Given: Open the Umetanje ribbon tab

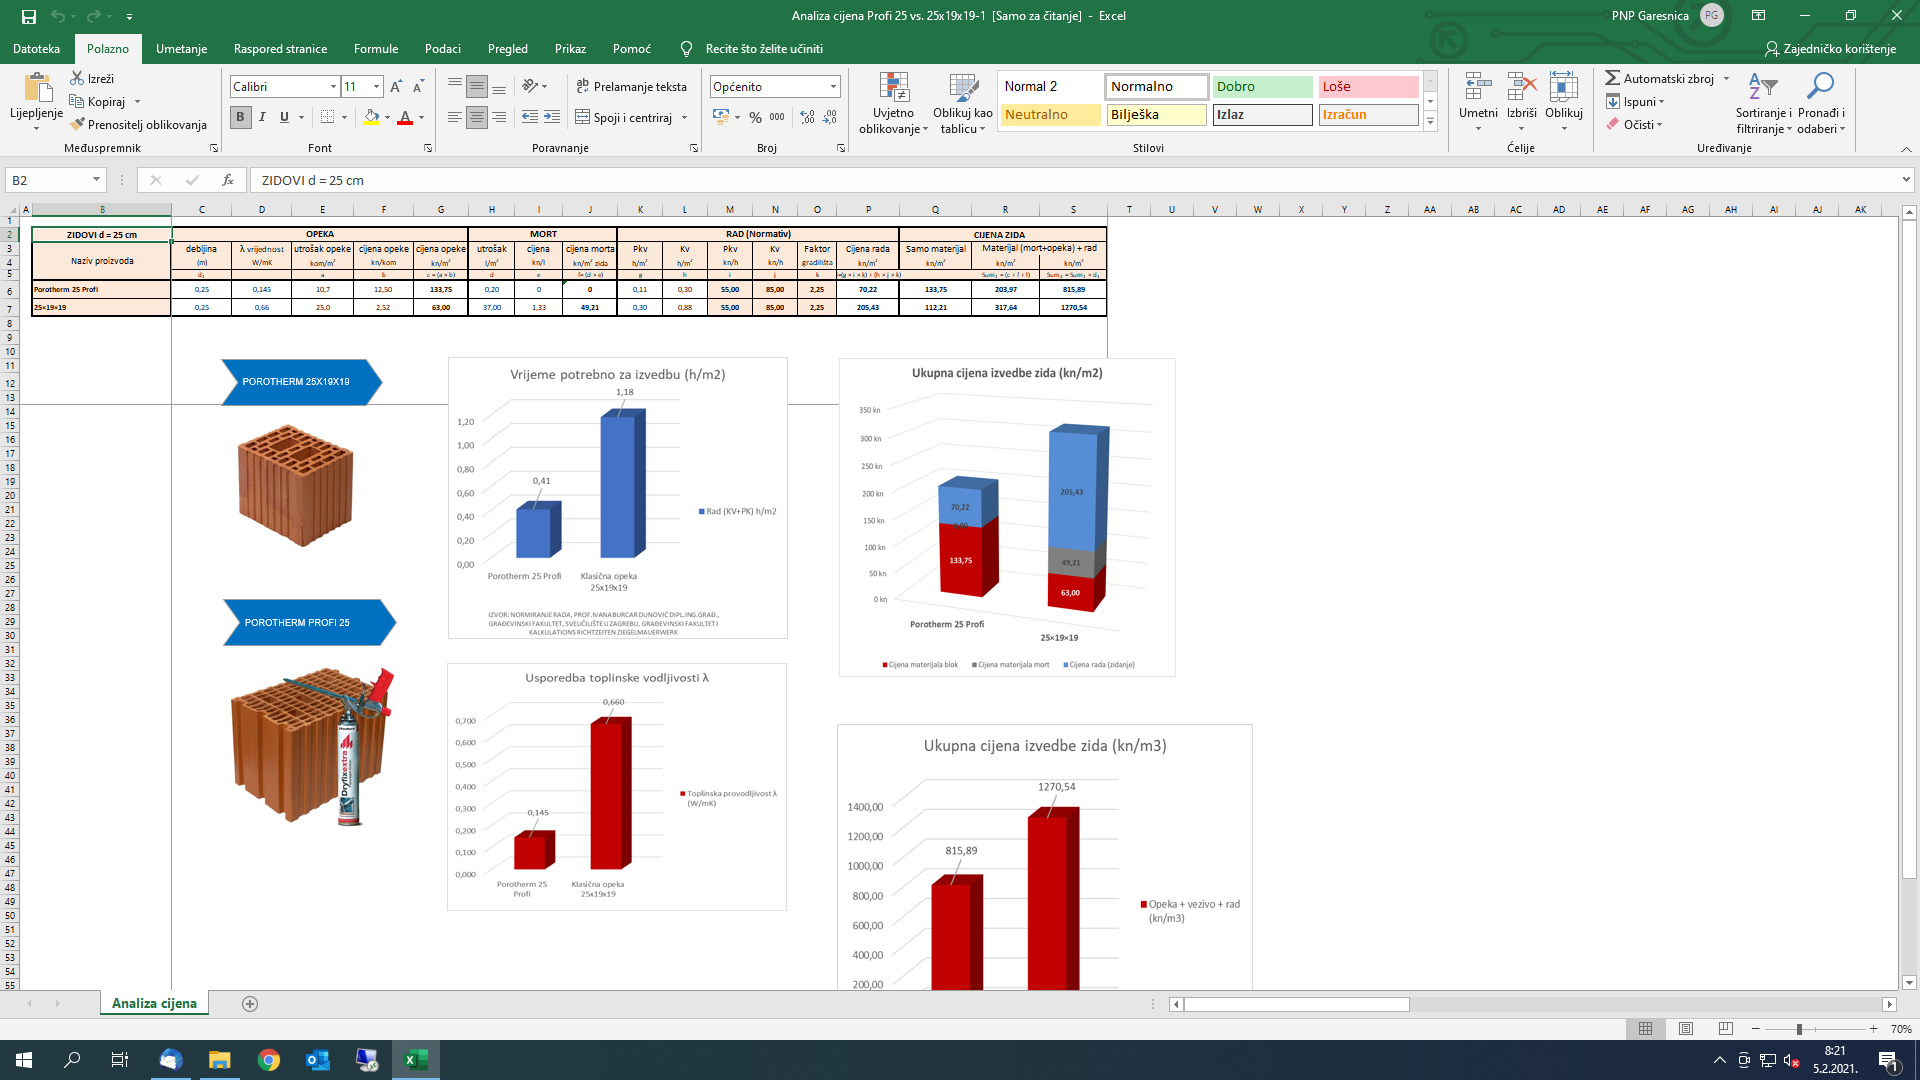Looking at the screenshot, I should click(x=181, y=48).
